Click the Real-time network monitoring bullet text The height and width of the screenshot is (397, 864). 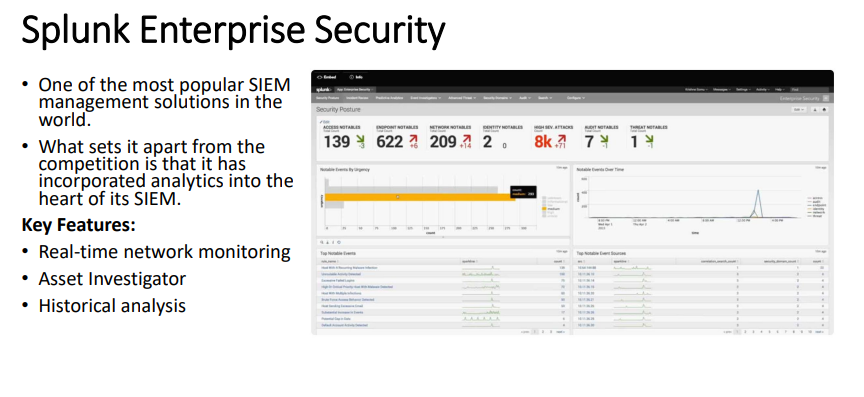pos(164,252)
